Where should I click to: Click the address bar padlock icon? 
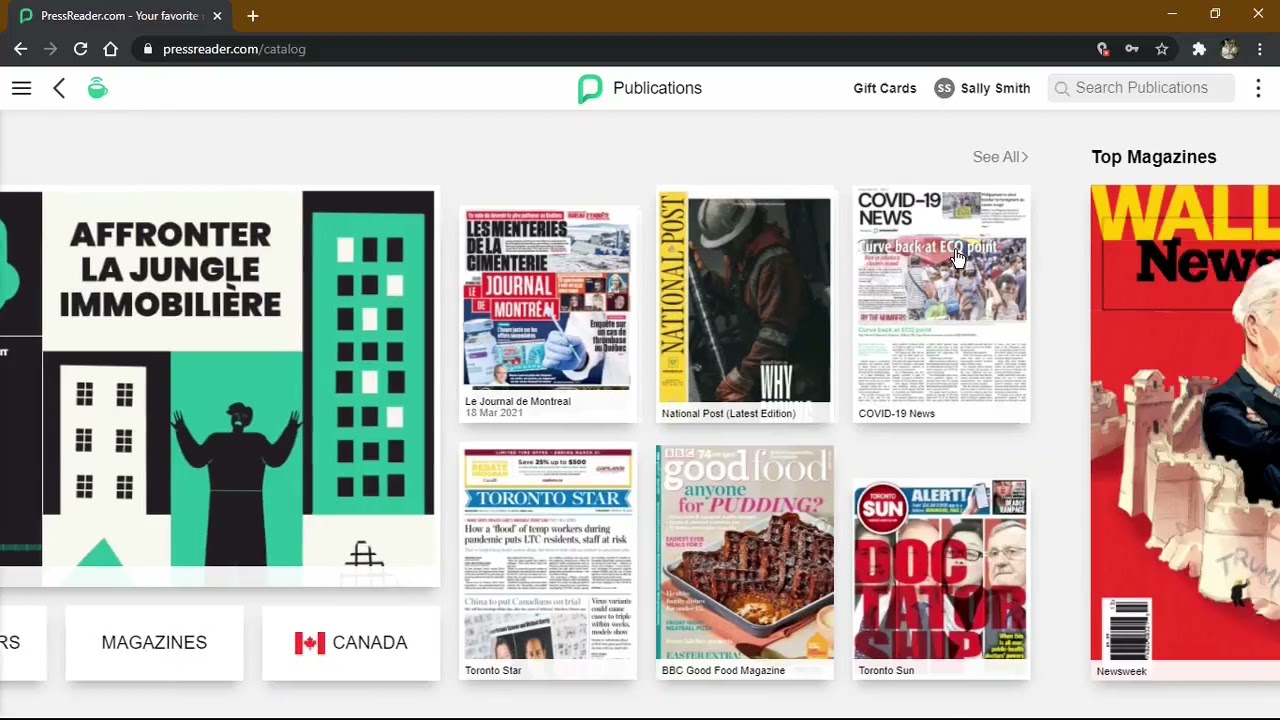(148, 49)
